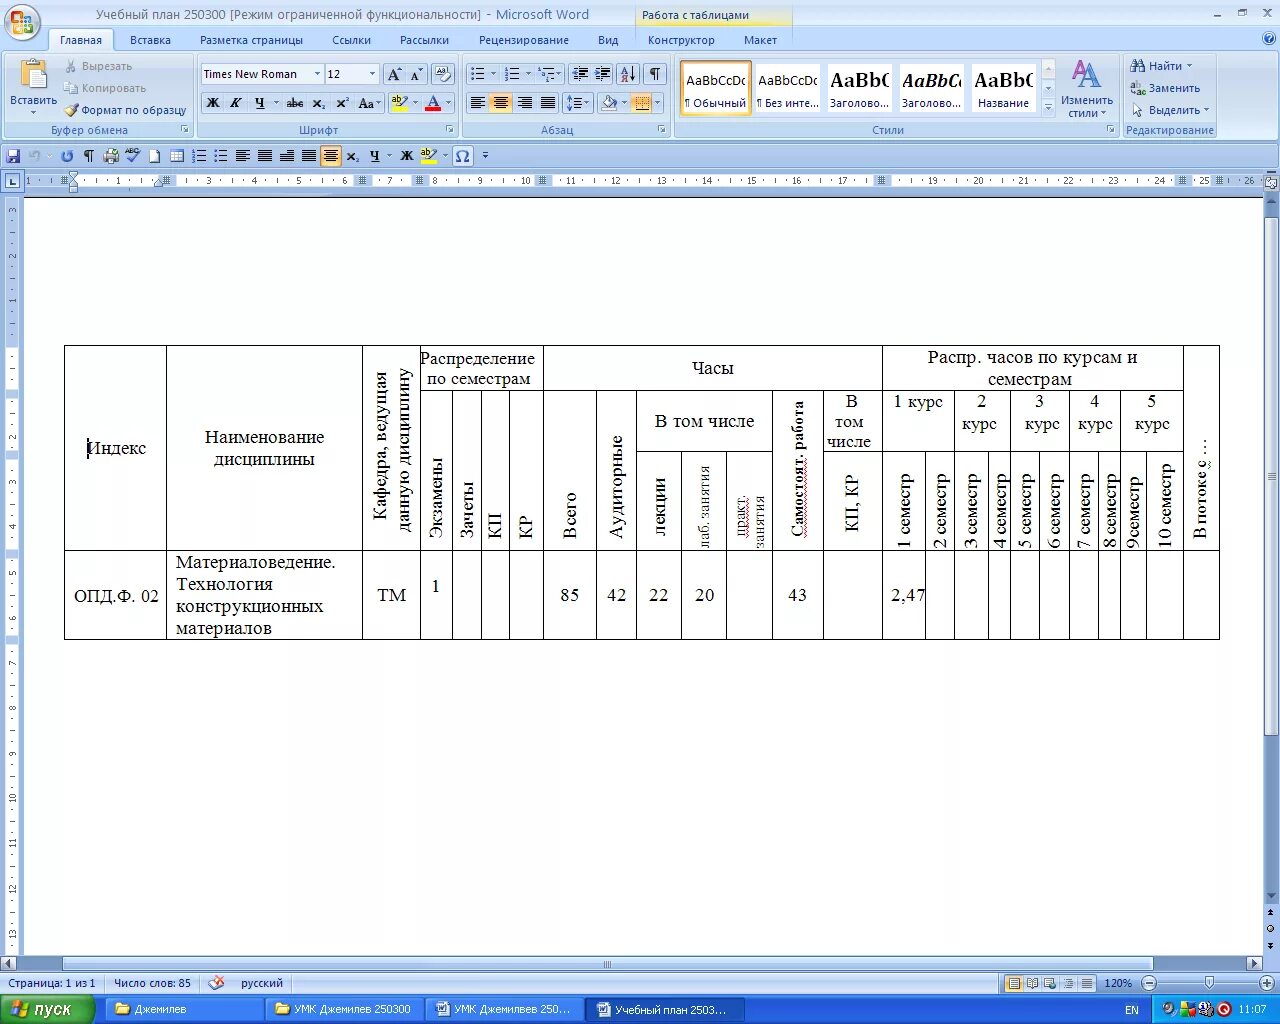Toggle proofing errors icon in the status bar
The image size is (1280, 1024).
point(216,983)
